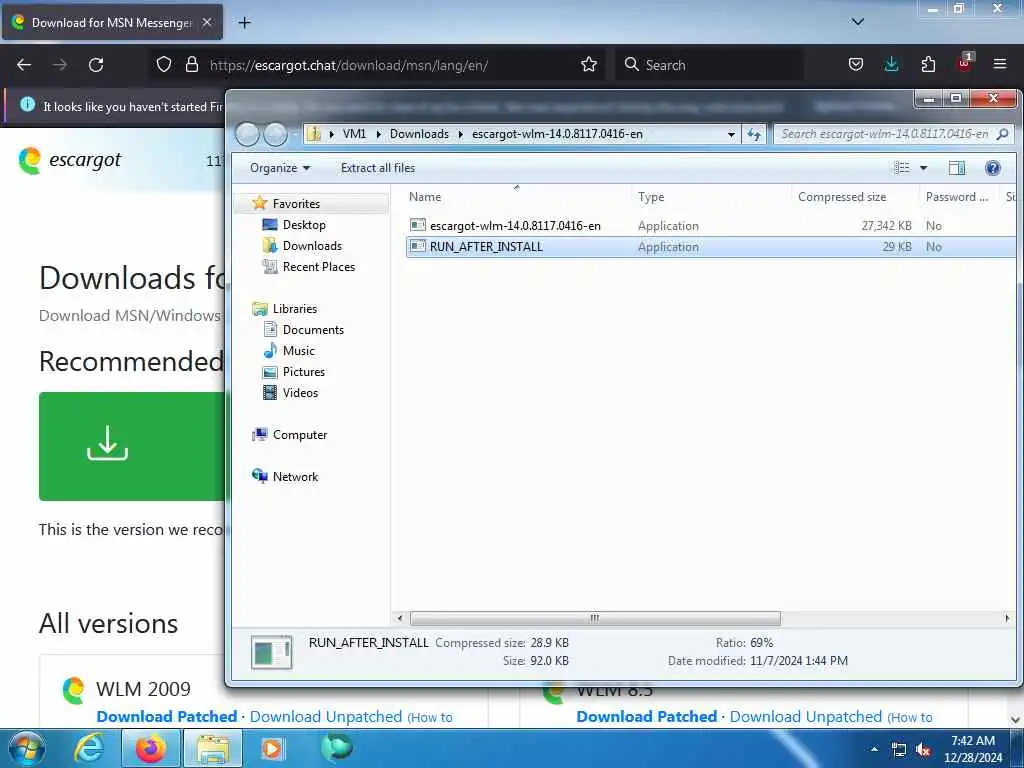The height and width of the screenshot is (768, 1024).
Task: Select Computer in navigation pane
Action: (300, 435)
